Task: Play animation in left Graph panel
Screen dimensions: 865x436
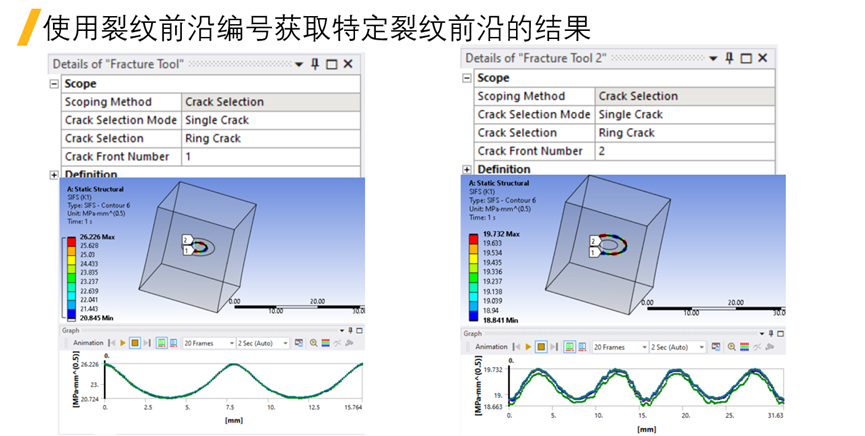Action: [122, 343]
